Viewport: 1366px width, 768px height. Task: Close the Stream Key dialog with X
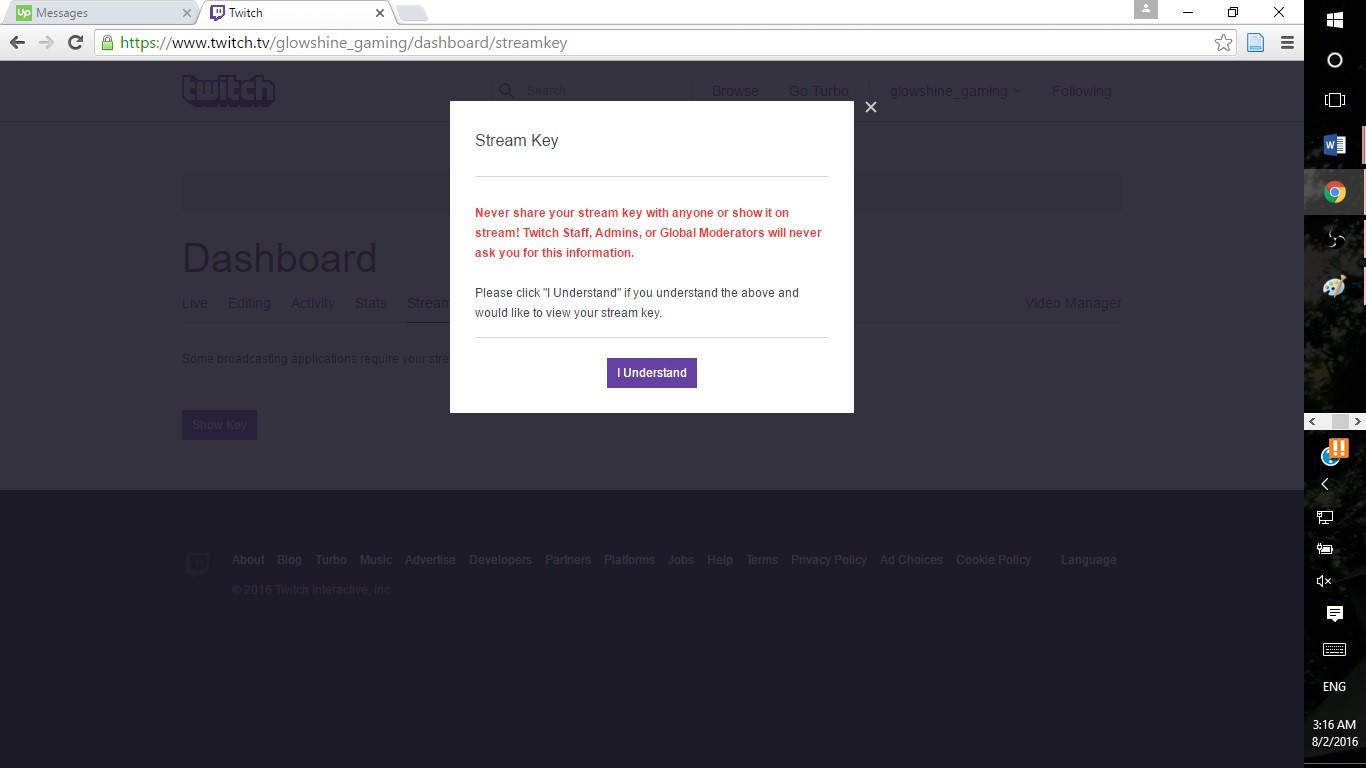pyautogui.click(x=871, y=107)
